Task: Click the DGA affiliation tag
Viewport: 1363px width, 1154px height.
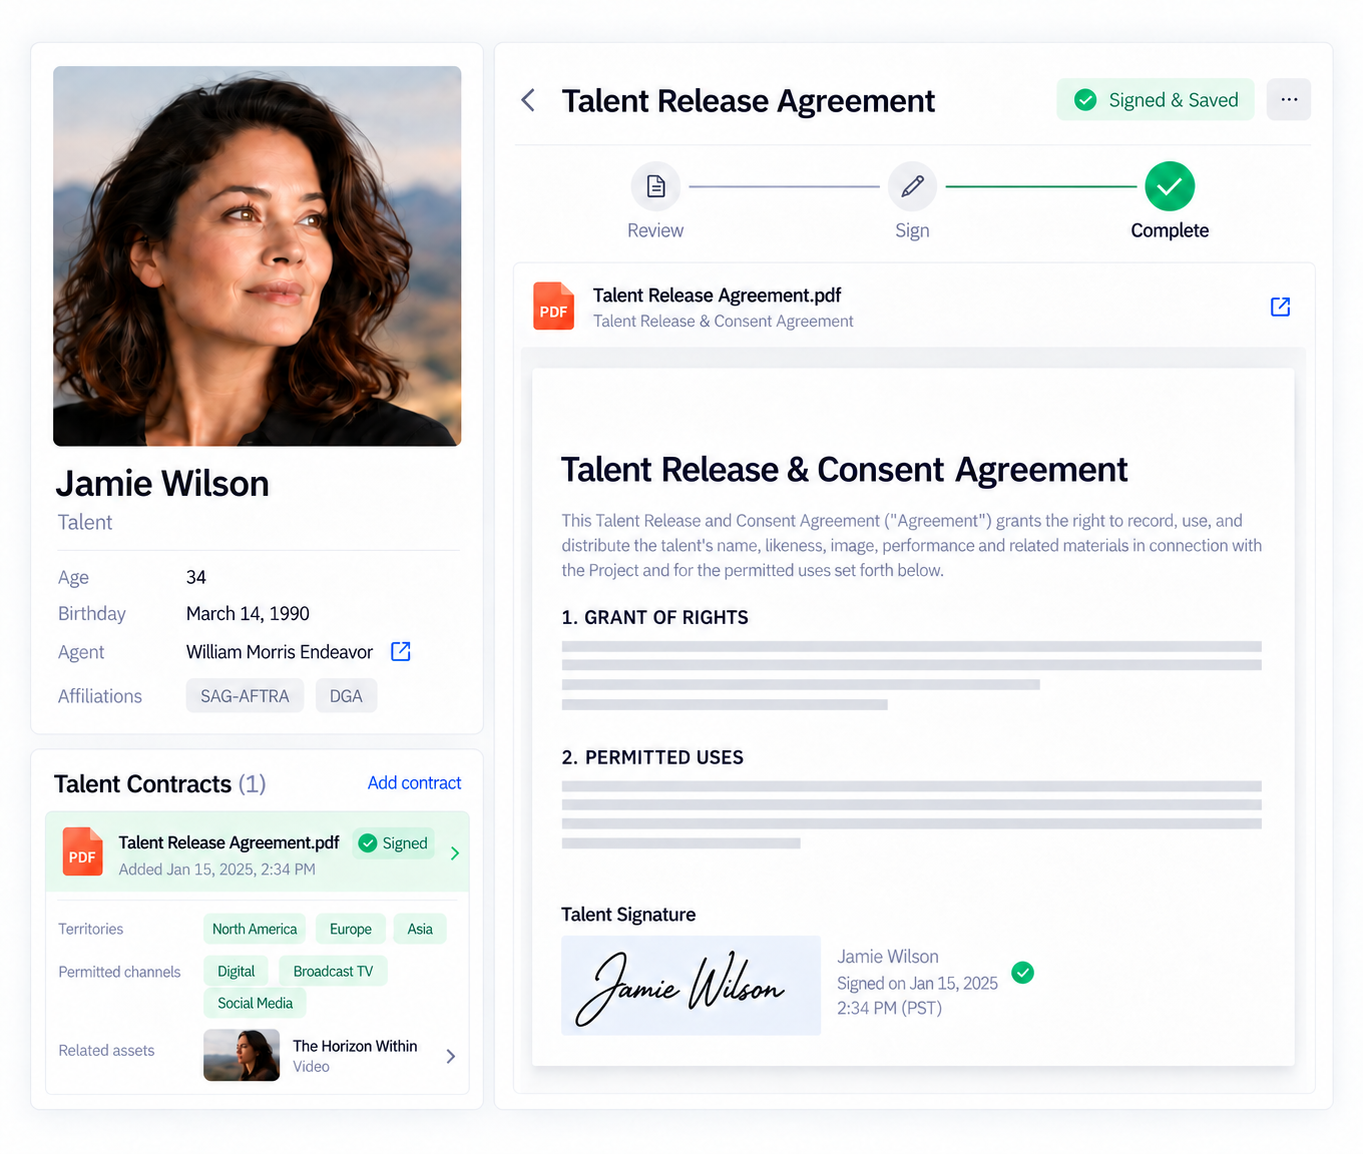Action: [346, 696]
